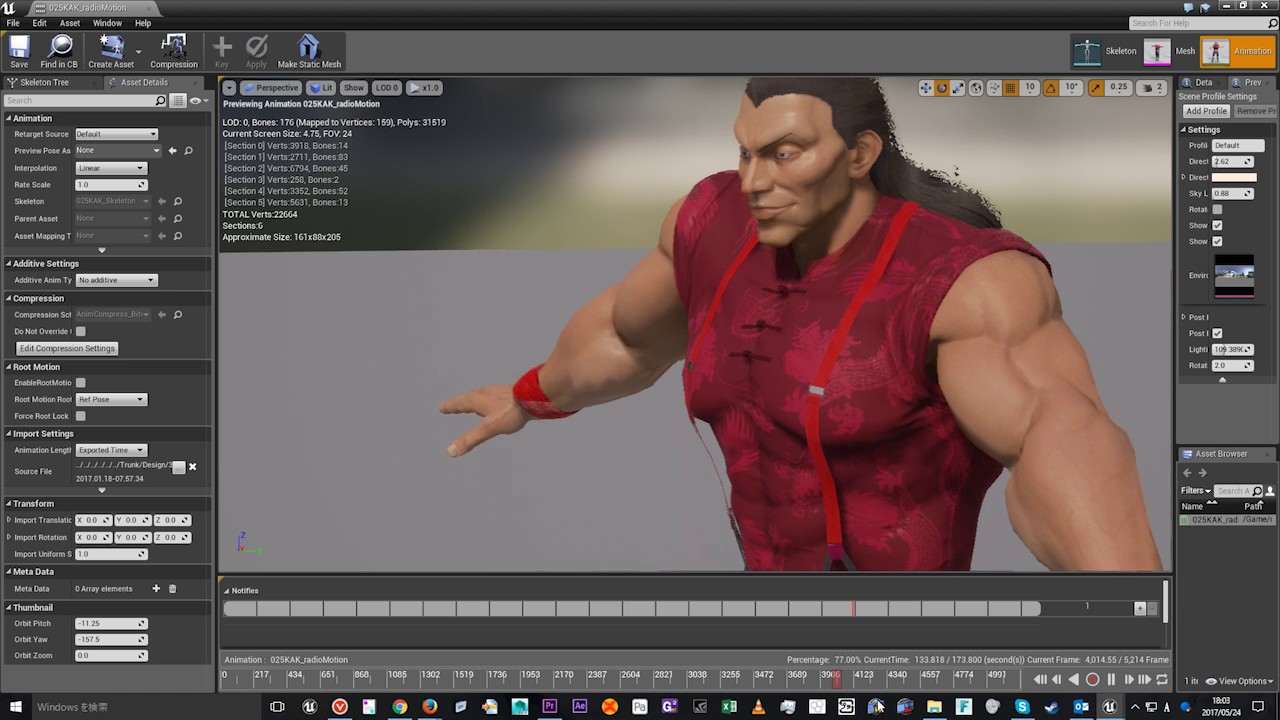Toggle loop playback icon
Image resolution: width=1280 pixels, height=720 pixels.
coord(1162,680)
